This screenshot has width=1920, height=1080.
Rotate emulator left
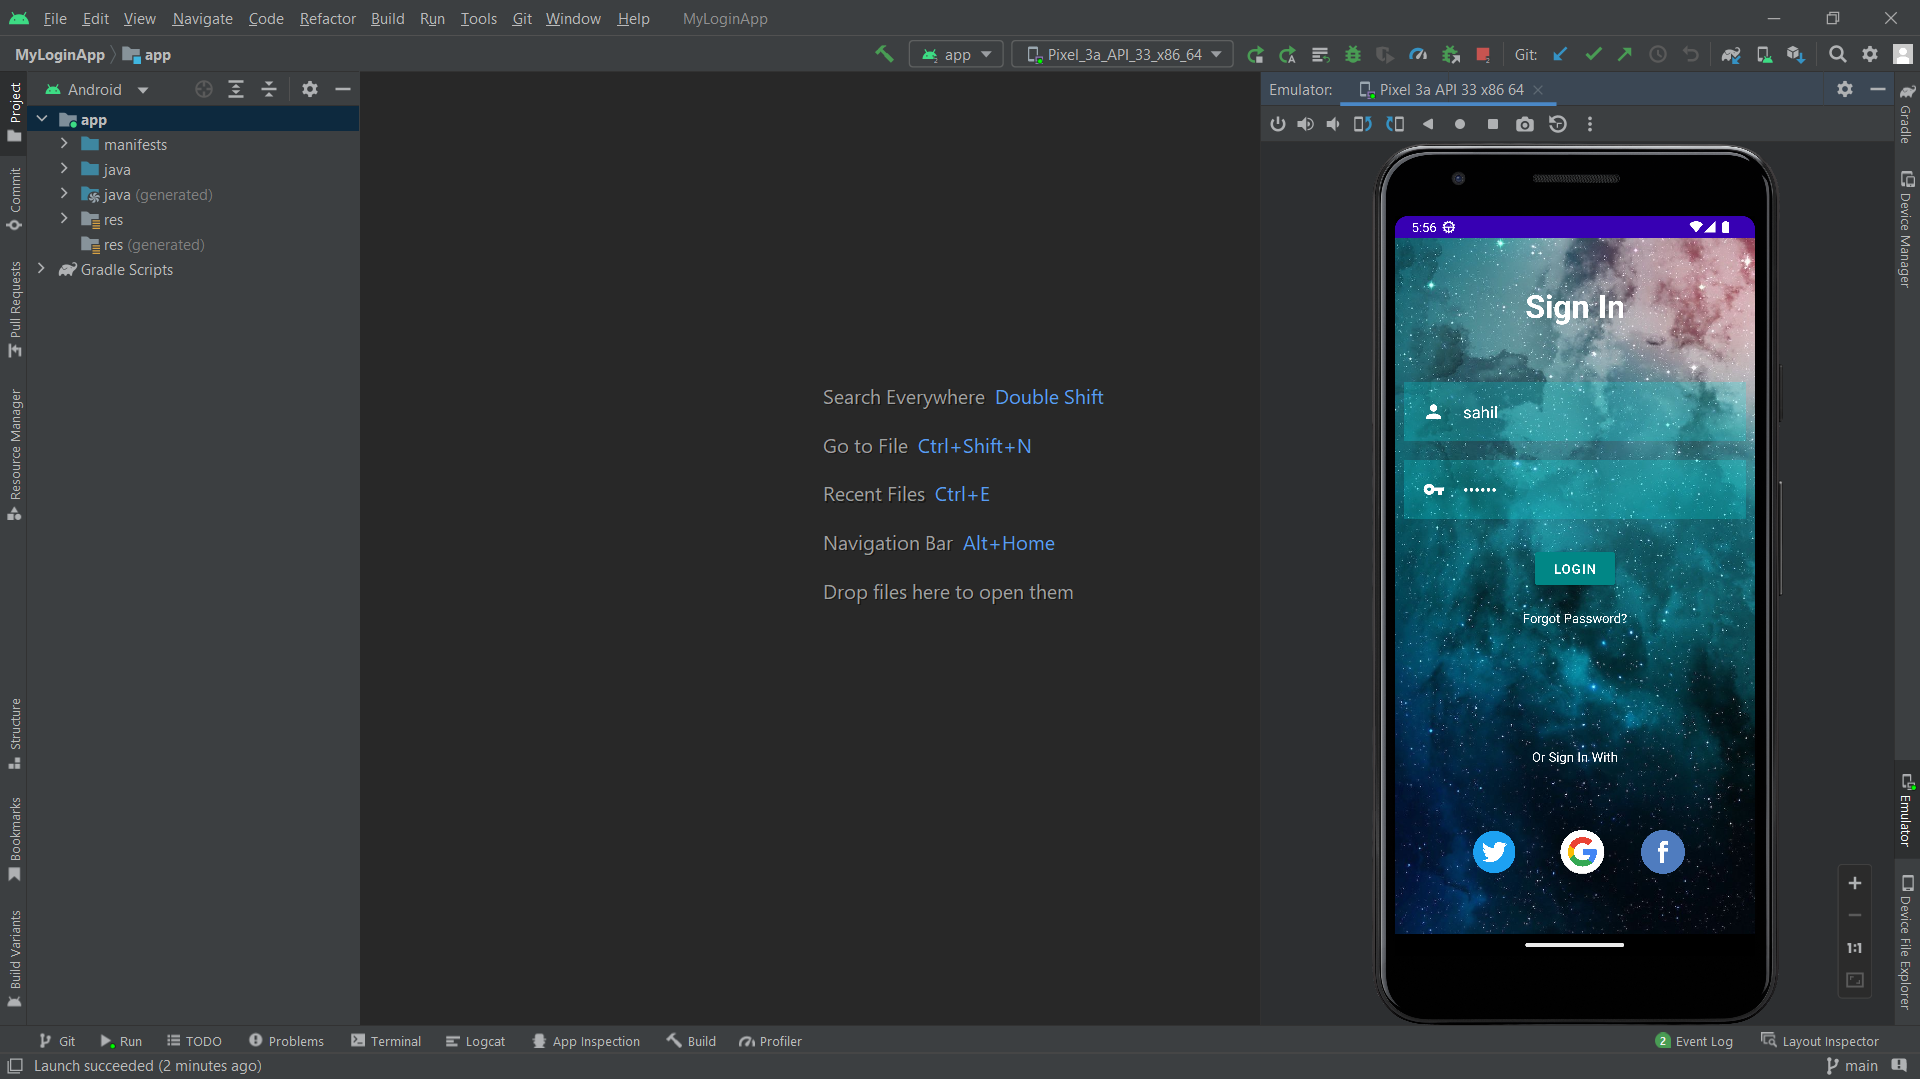pyautogui.click(x=1362, y=124)
